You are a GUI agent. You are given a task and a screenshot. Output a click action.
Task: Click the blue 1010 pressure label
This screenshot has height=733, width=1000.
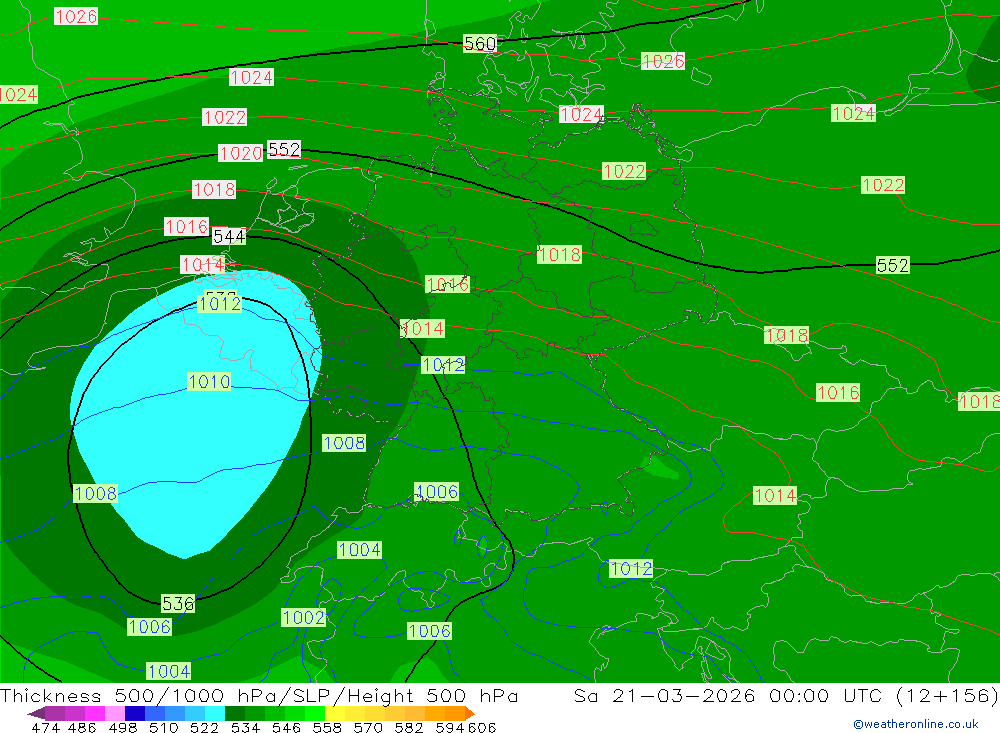pos(209,381)
